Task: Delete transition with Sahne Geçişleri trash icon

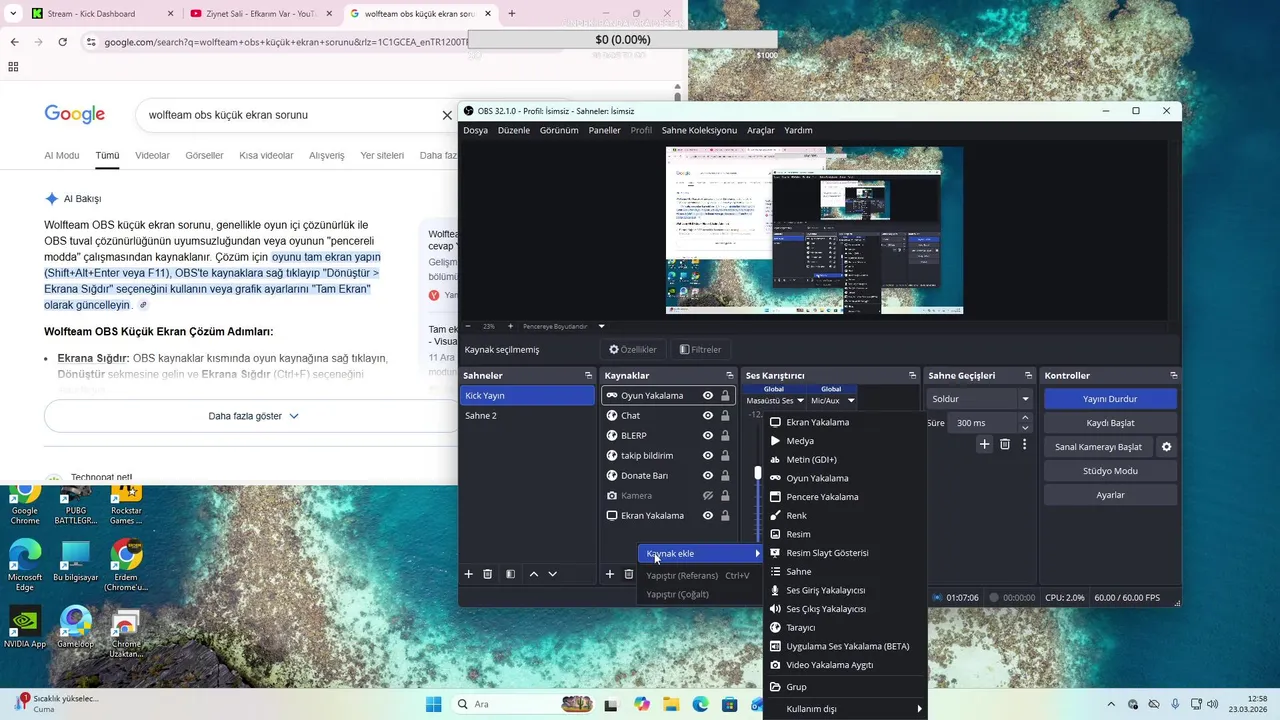Action: point(1005,444)
